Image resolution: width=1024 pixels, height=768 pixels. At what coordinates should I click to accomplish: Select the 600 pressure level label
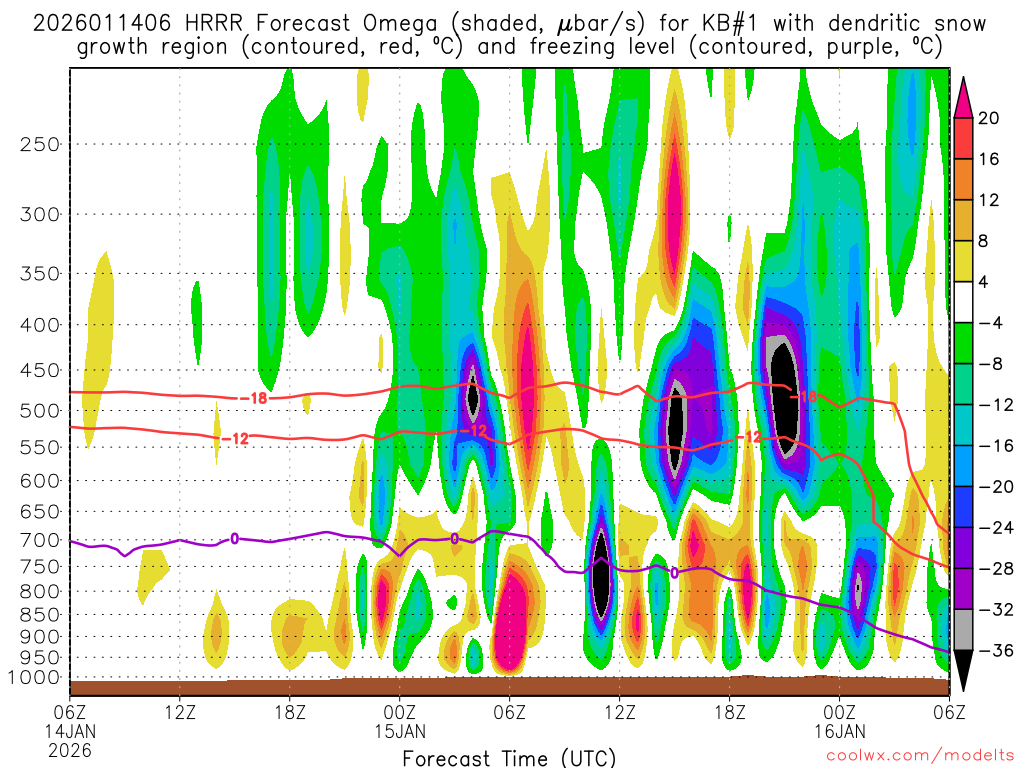click(x=40, y=481)
